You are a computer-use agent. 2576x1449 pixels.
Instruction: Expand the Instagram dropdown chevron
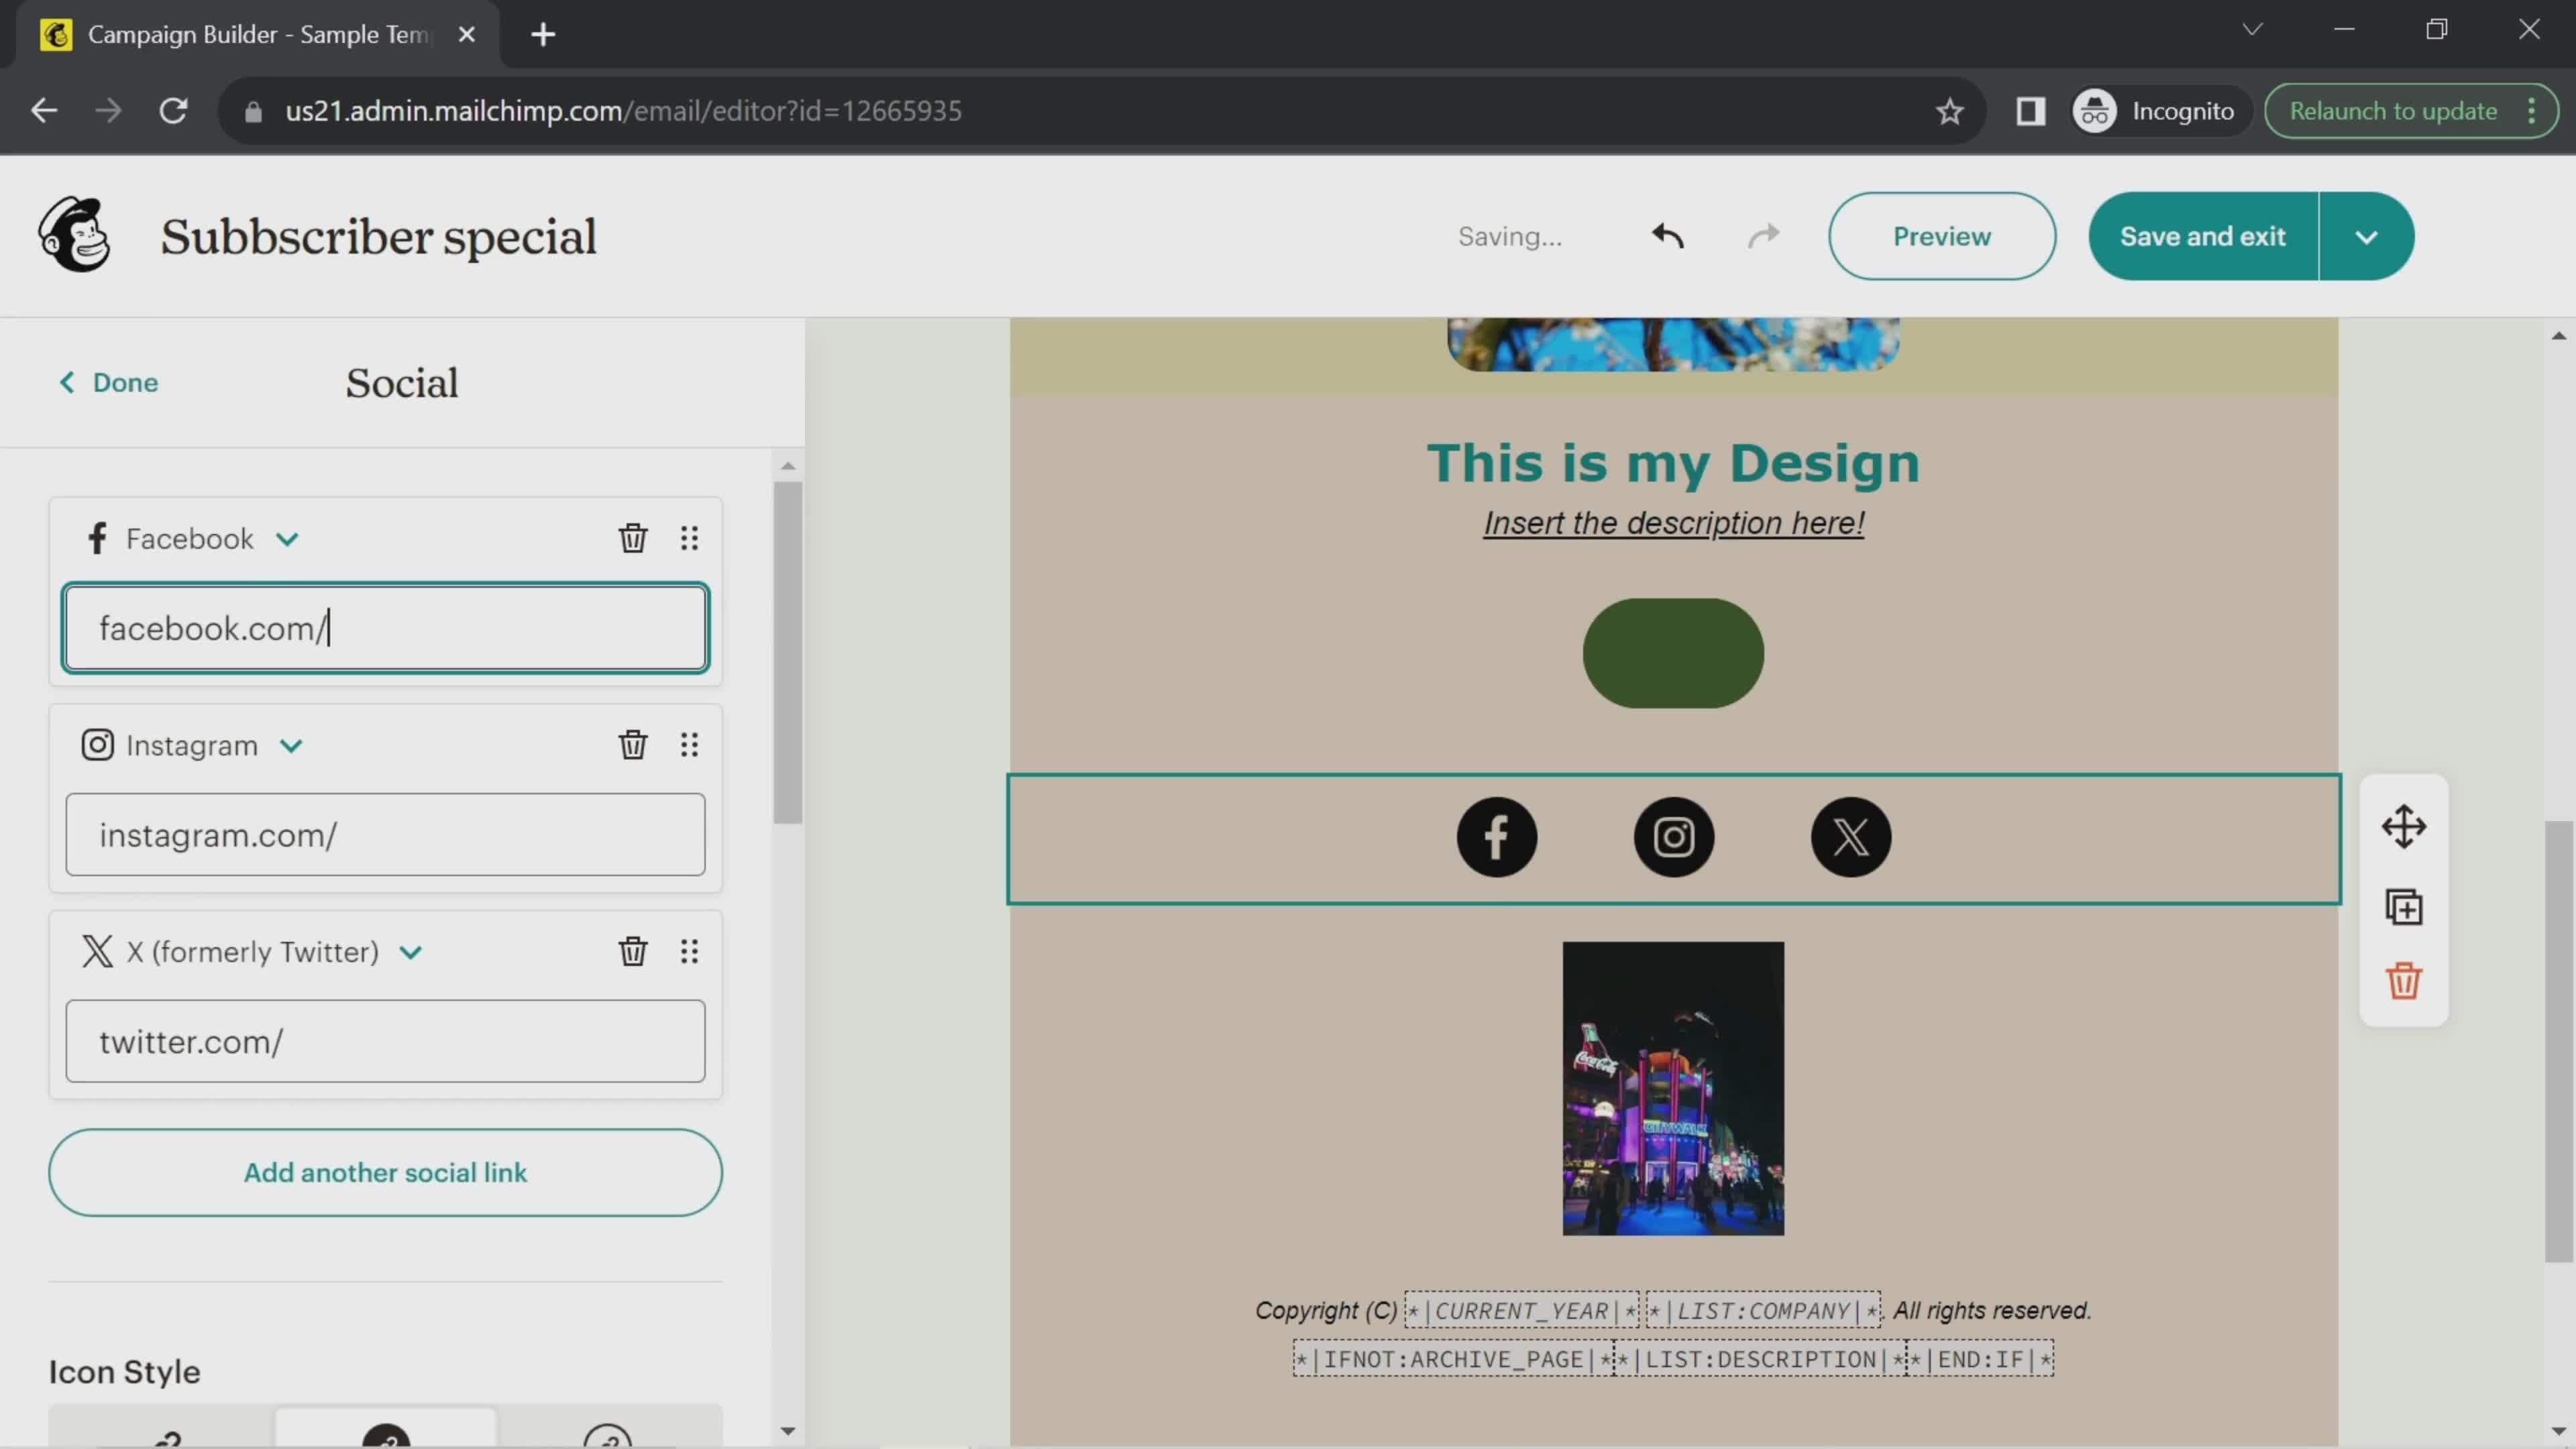(x=290, y=745)
